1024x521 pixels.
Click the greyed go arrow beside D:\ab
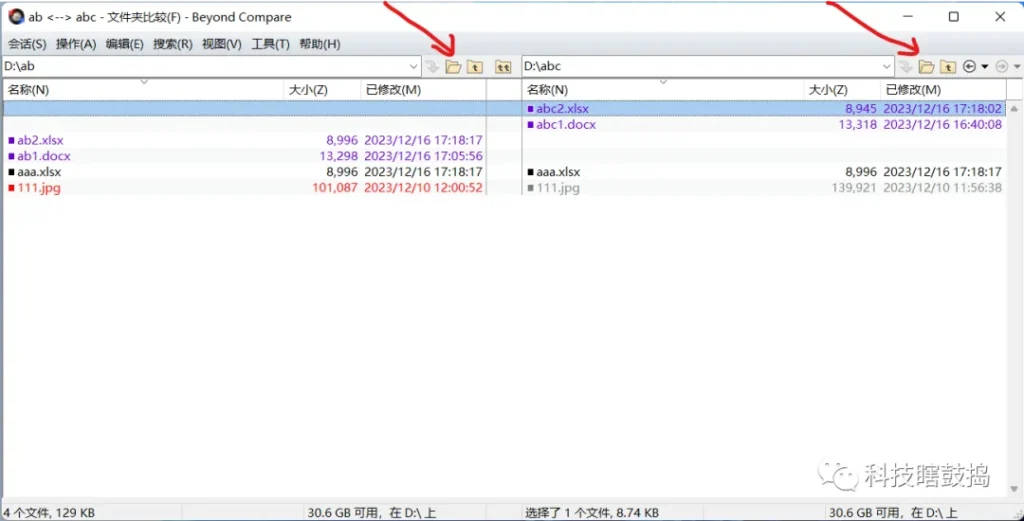432,67
